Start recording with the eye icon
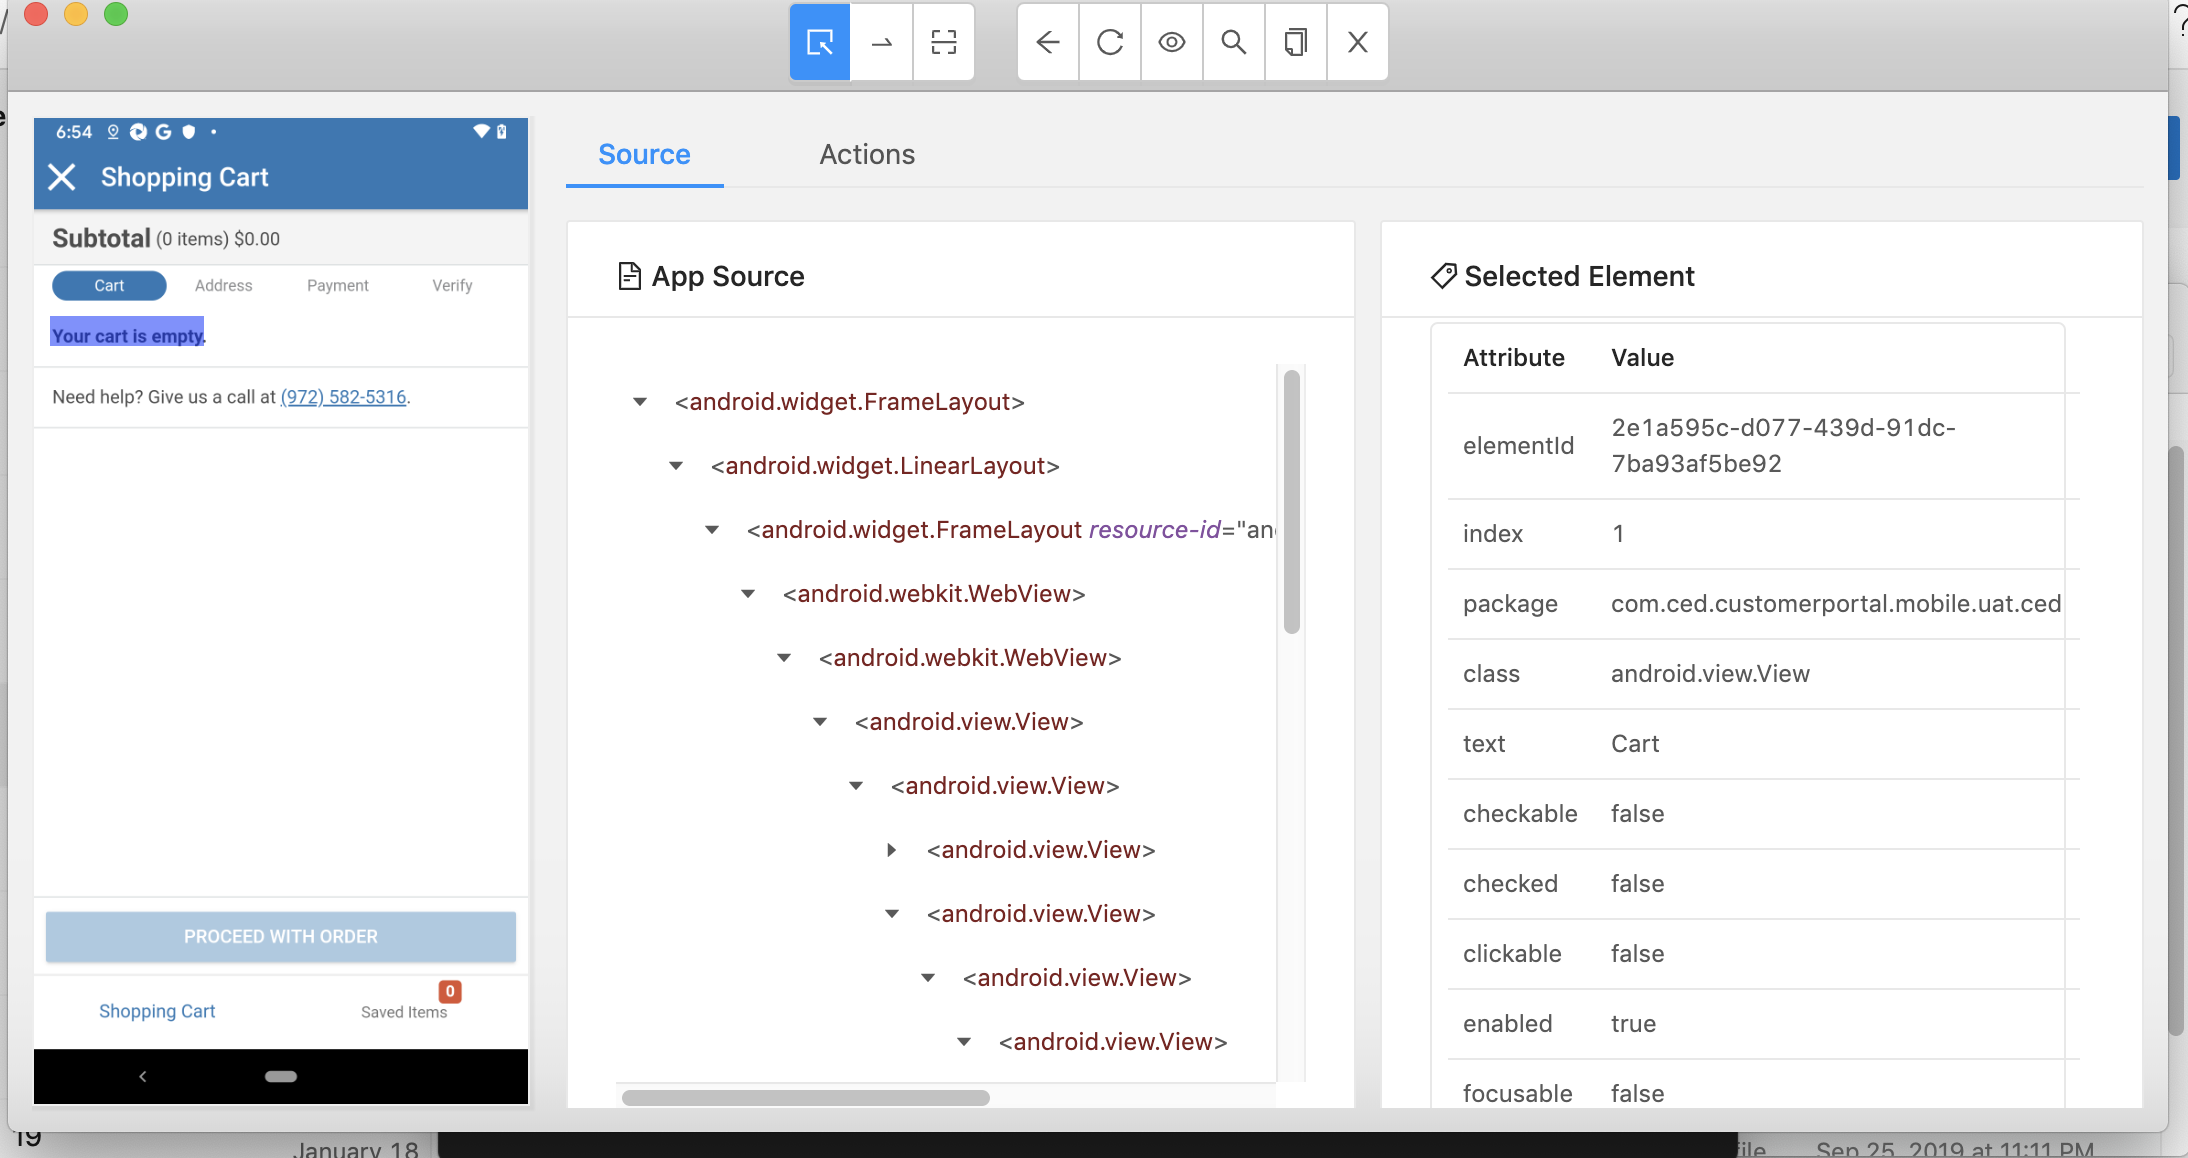Image resolution: width=2188 pixels, height=1158 pixels. click(x=1172, y=42)
